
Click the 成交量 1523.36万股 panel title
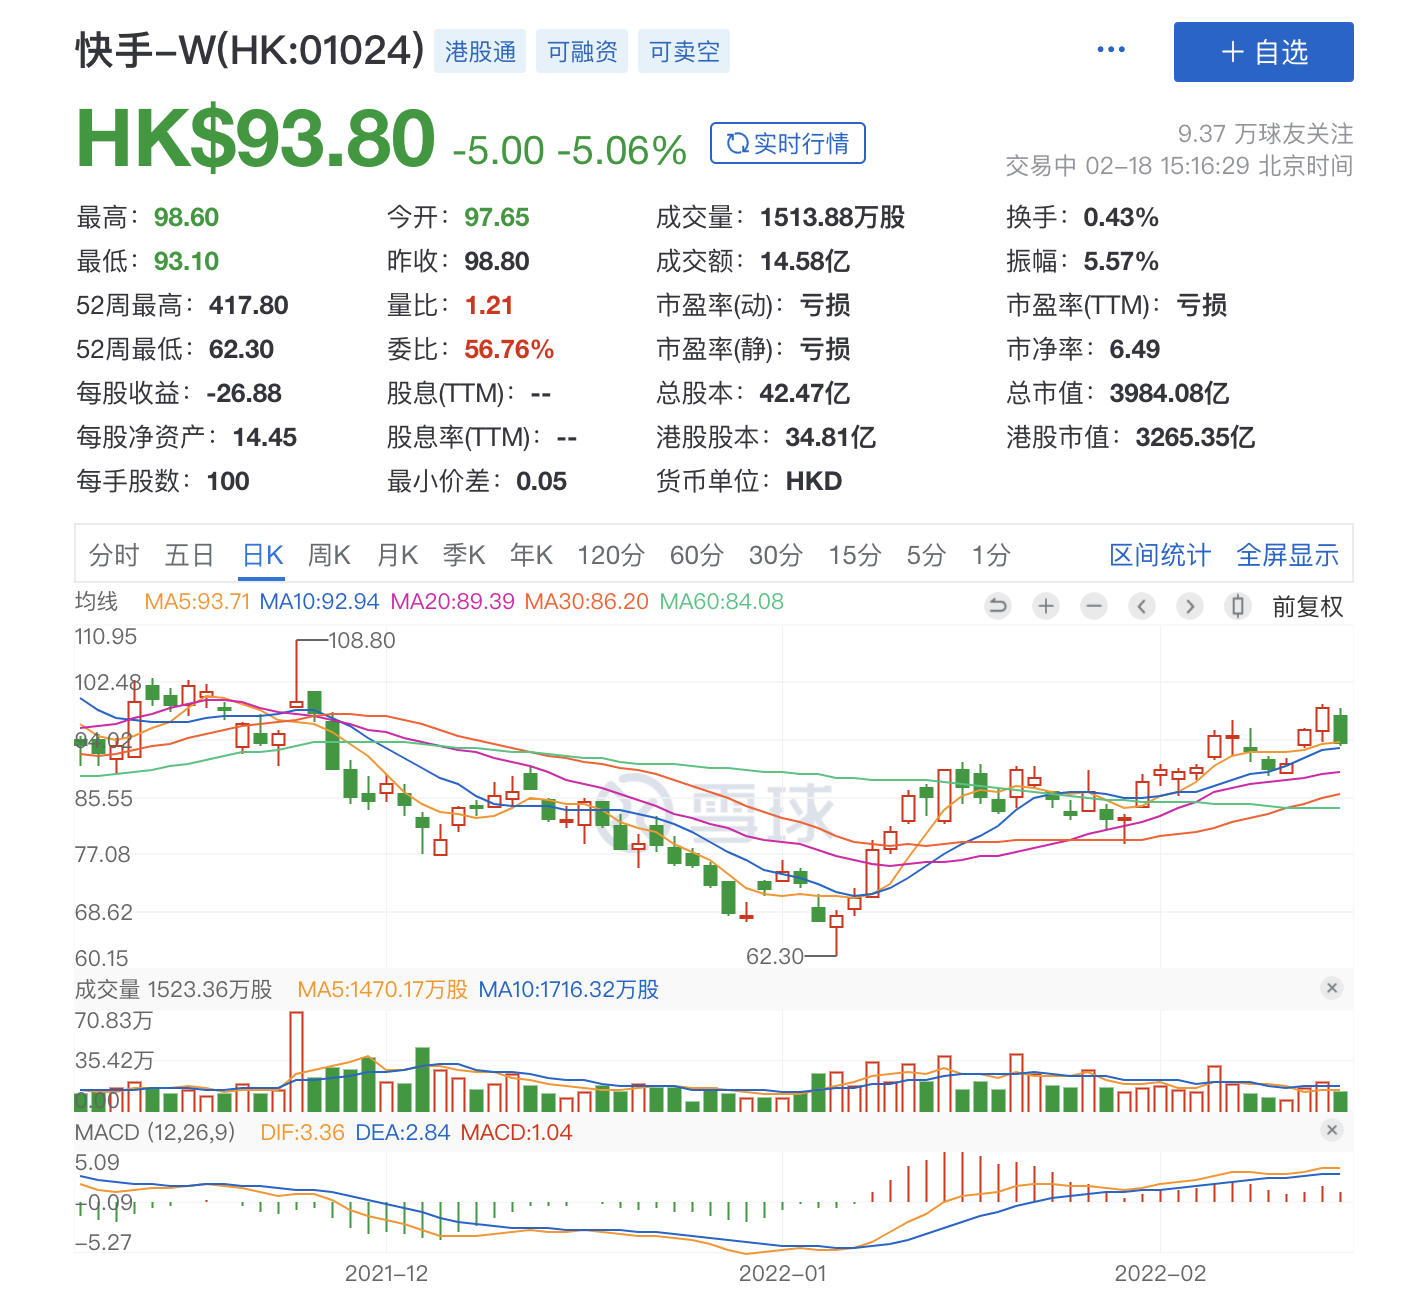point(174,989)
